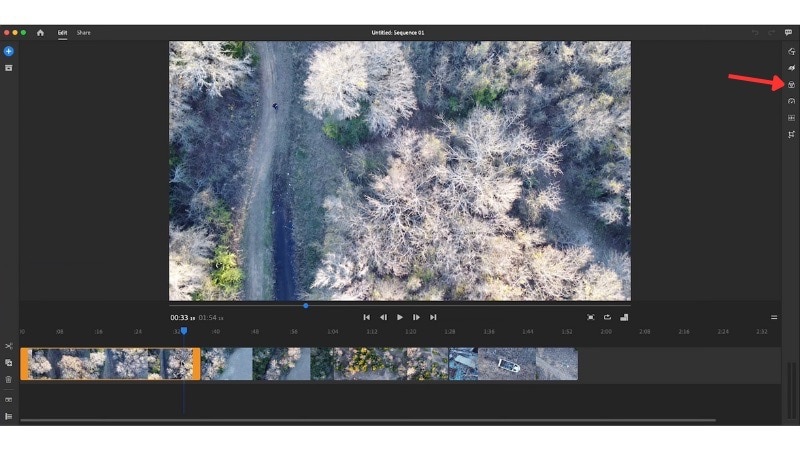Open the aspect ratio orientation control
Screen dimensions: 800x450
click(624, 317)
